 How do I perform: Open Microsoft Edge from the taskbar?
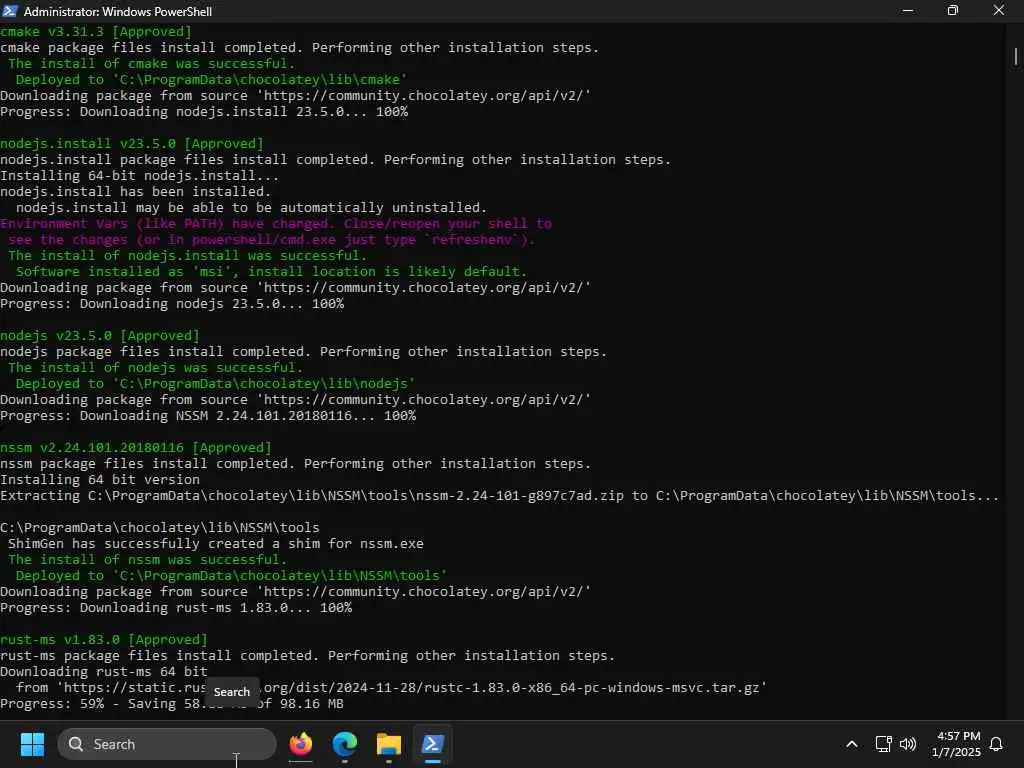click(x=345, y=744)
